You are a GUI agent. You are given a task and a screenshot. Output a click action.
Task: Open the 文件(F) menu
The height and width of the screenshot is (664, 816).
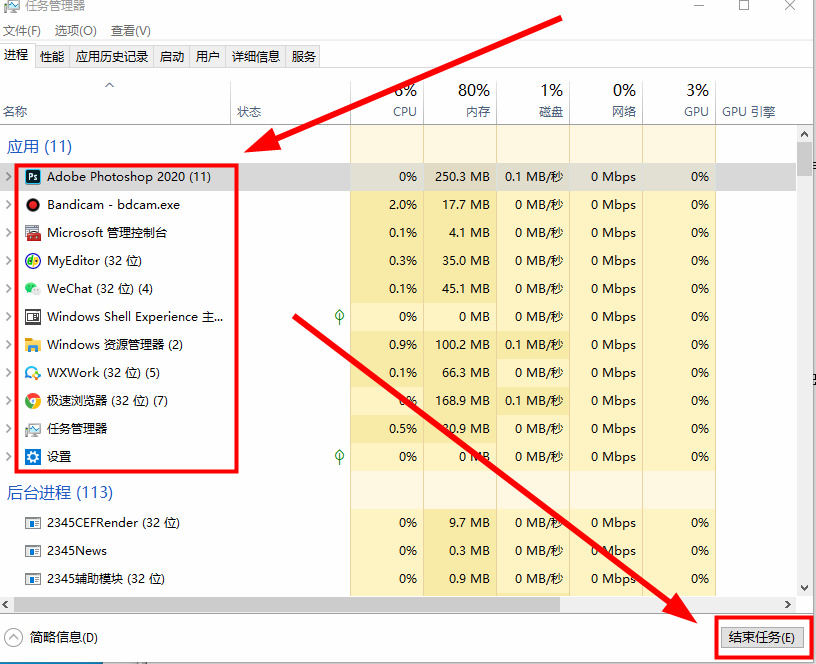point(22,31)
